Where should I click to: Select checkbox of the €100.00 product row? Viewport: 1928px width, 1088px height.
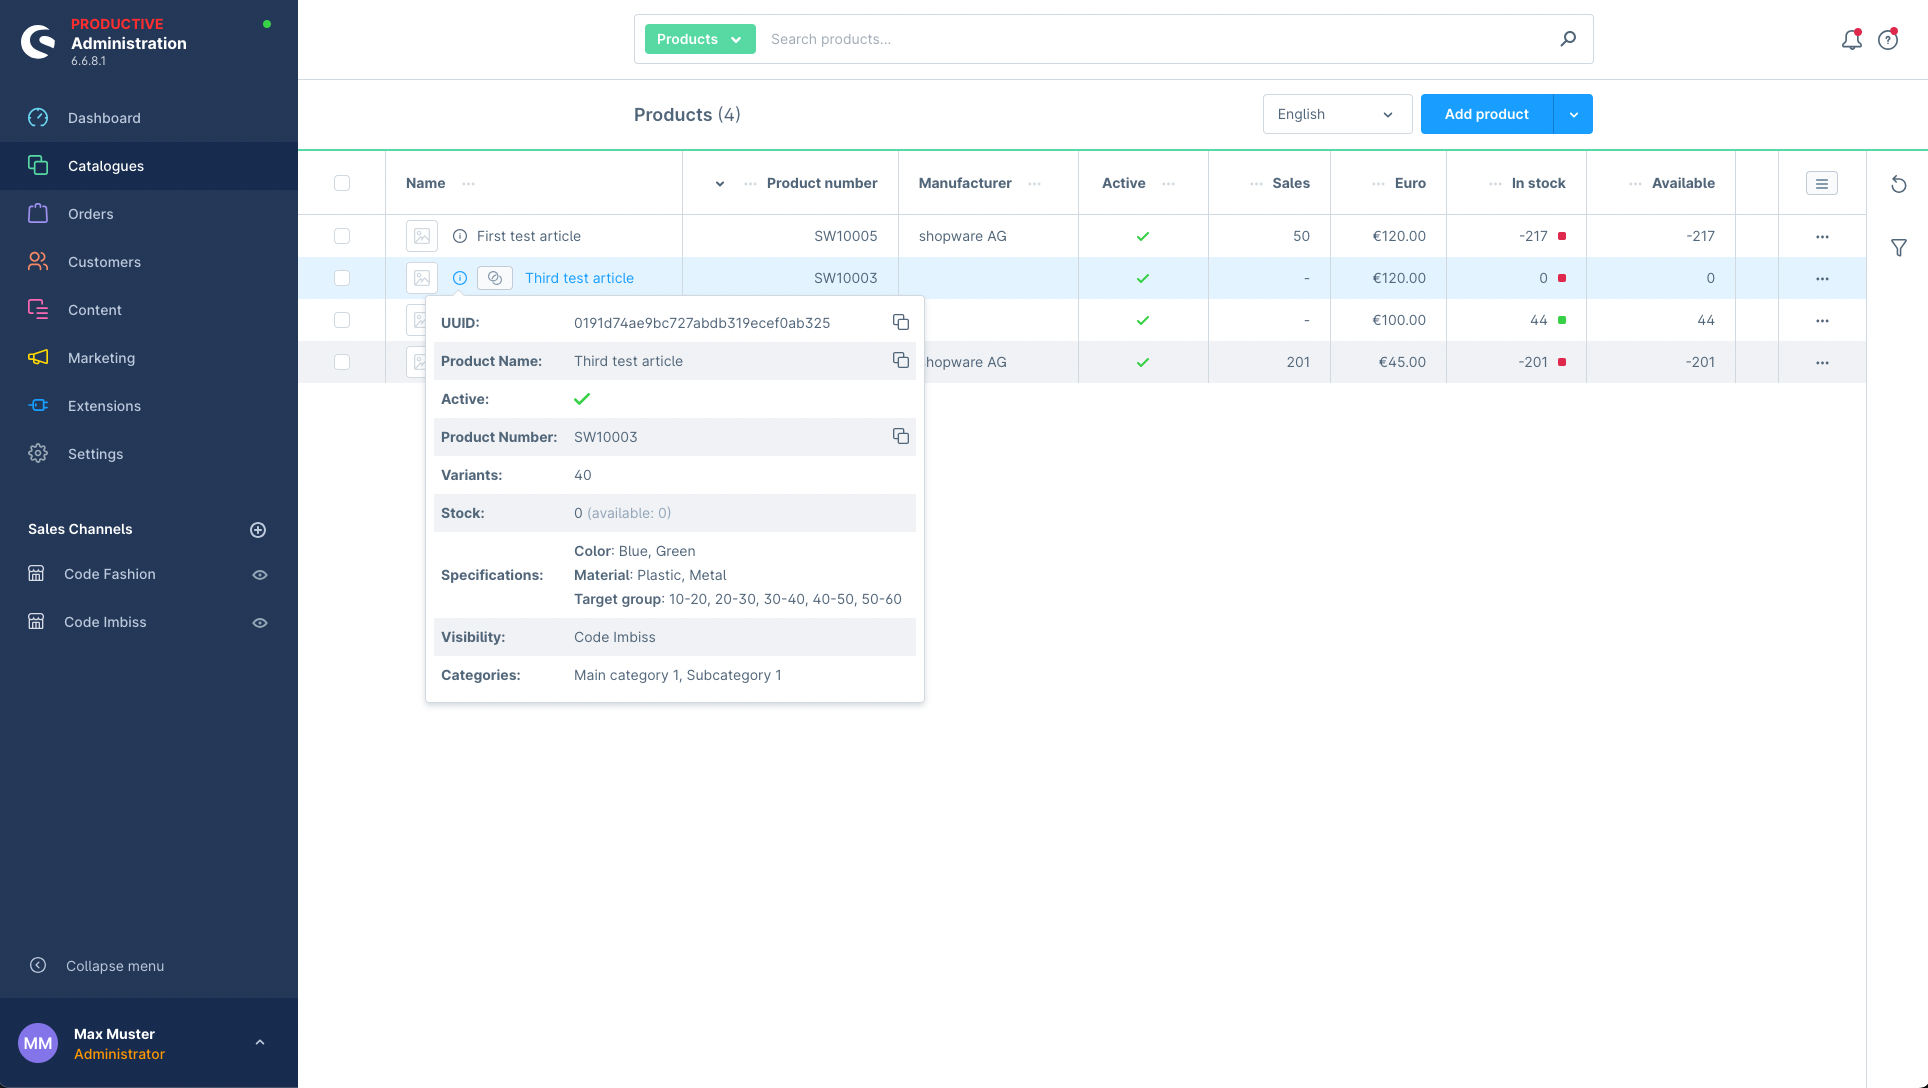click(342, 320)
